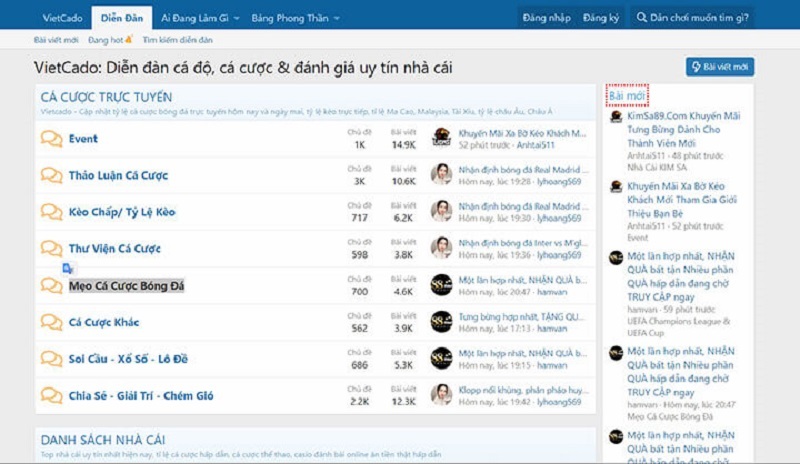This screenshot has width=800, height=464.
Task: Click the Kèo Chấp/ Tỷ Lệ Kèo forum icon
Action: click(x=52, y=212)
